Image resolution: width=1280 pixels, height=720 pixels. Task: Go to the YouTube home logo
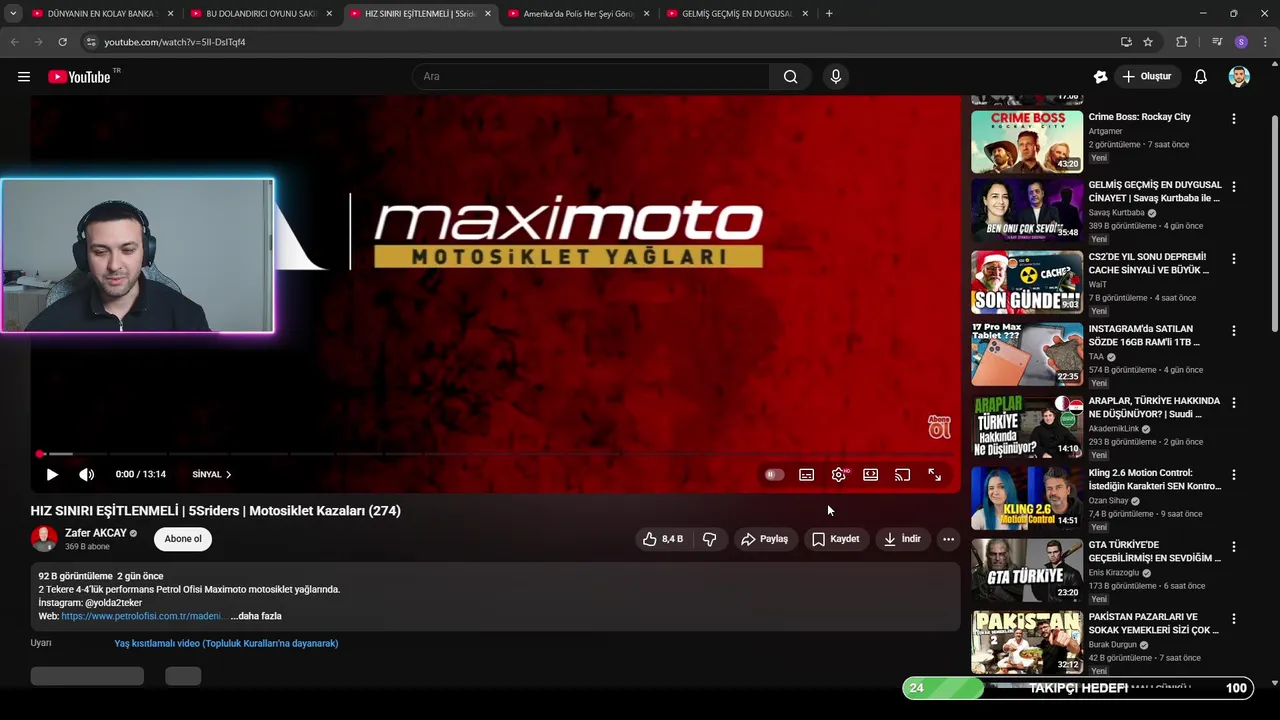point(79,77)
